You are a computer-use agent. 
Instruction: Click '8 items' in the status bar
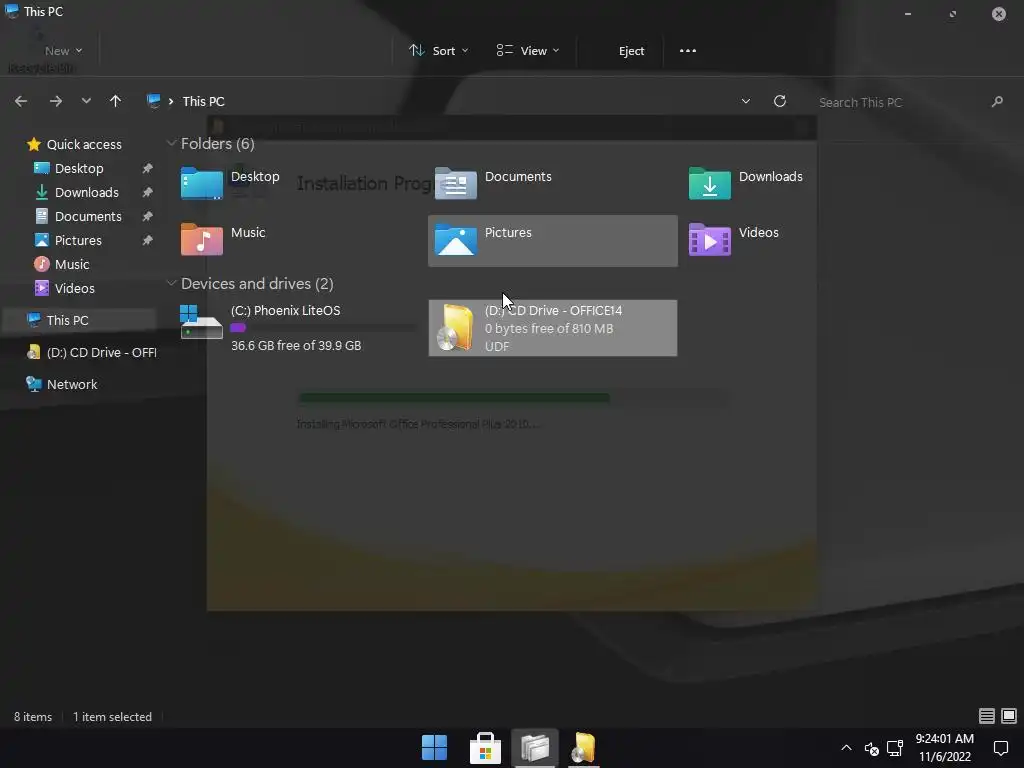coord(33,716)
